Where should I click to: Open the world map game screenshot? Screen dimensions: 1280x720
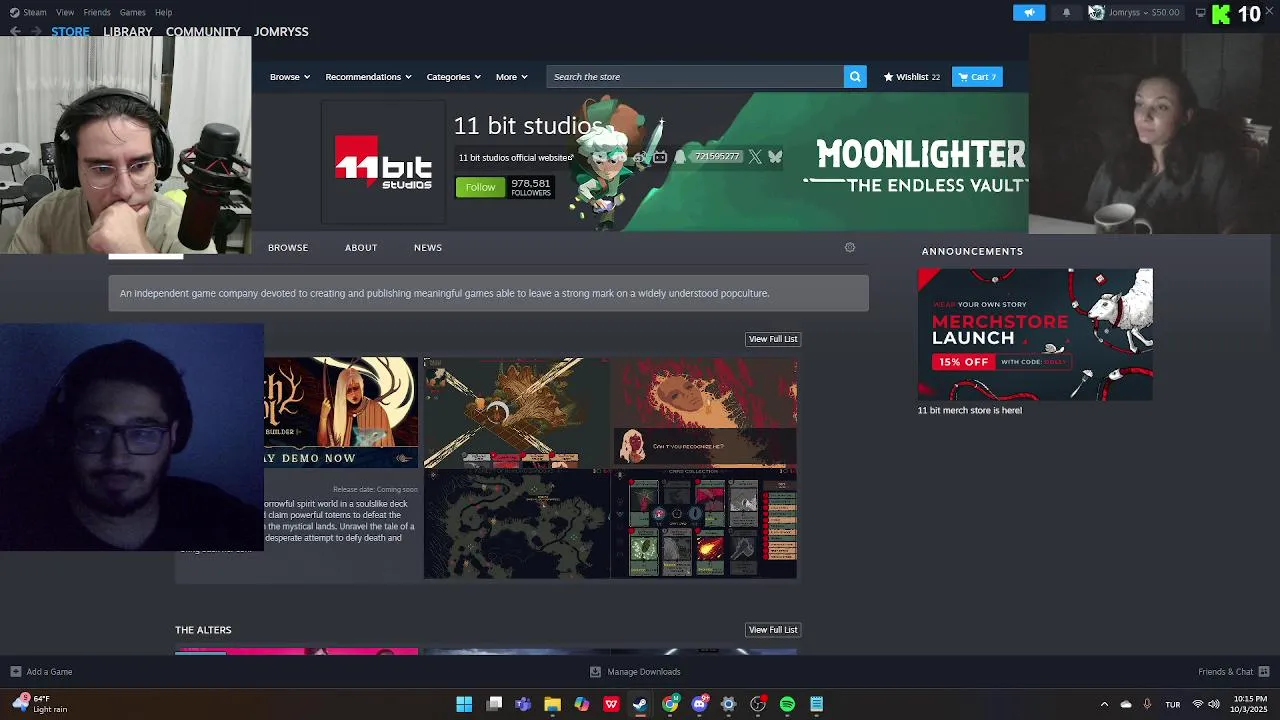tap(516, 524)
